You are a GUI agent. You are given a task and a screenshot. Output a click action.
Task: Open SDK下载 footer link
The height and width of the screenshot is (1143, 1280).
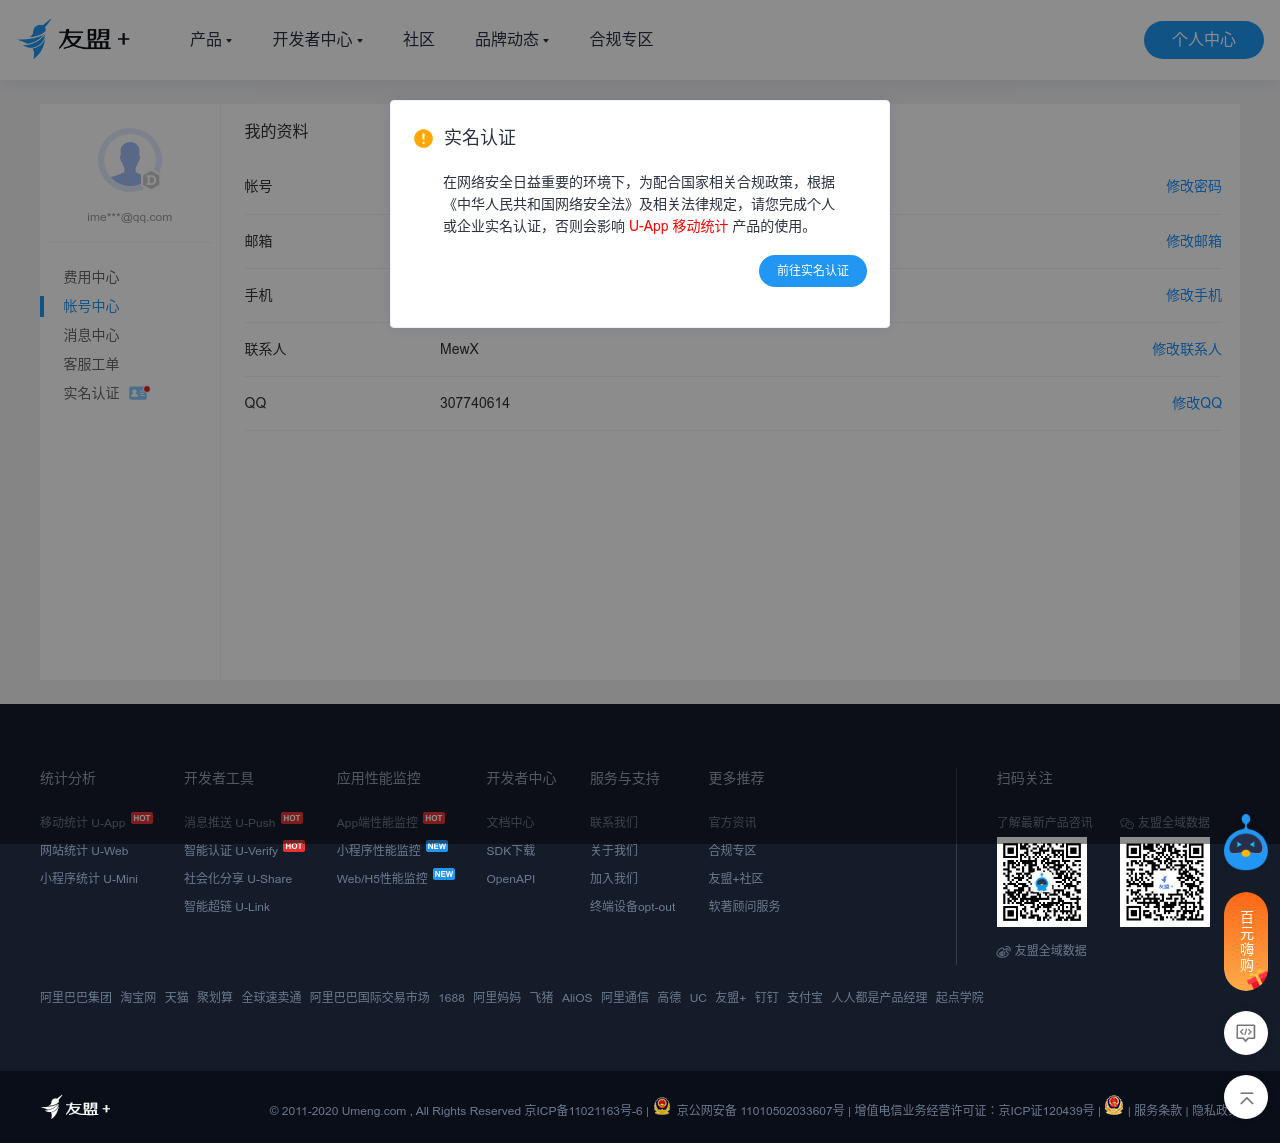[511, 850]
